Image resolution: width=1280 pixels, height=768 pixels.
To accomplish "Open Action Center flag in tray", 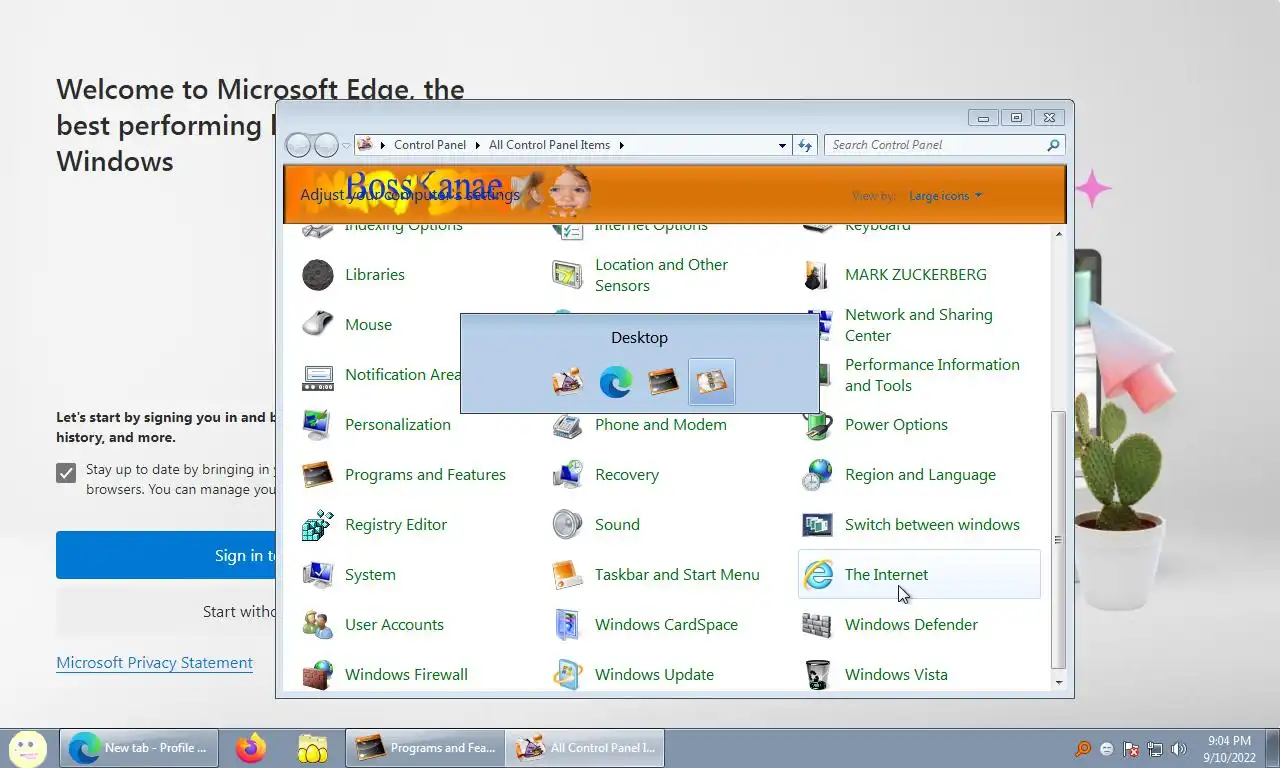I will pyautogui.click(x=1131, y=748).
